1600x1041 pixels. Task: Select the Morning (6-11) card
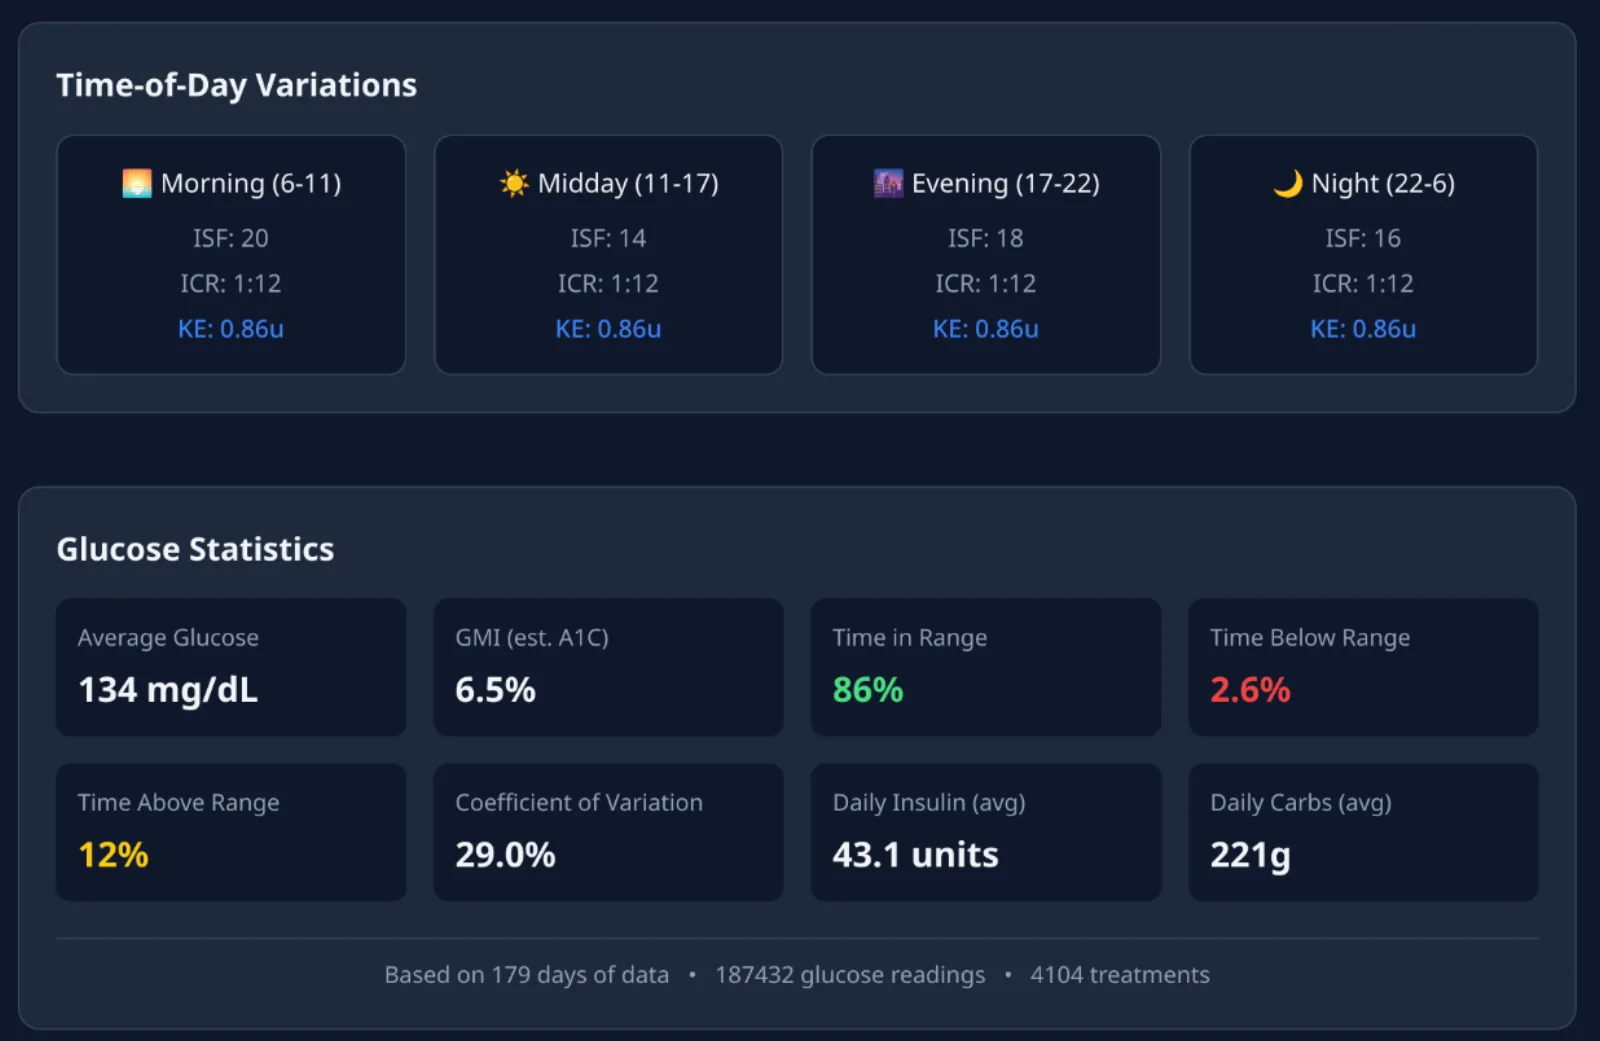pyautogui.click(x=231, y=255)
